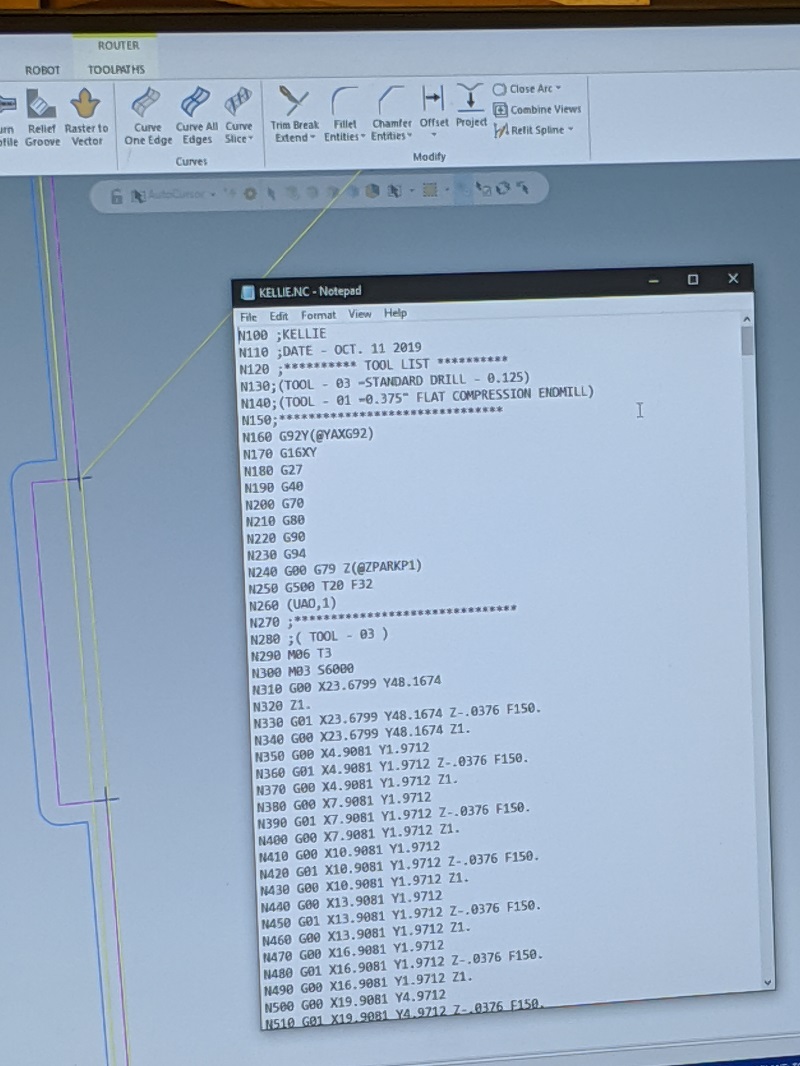Expand the Offset tool dropdown
800x1066 pixels.
click(x=434, y=134)
